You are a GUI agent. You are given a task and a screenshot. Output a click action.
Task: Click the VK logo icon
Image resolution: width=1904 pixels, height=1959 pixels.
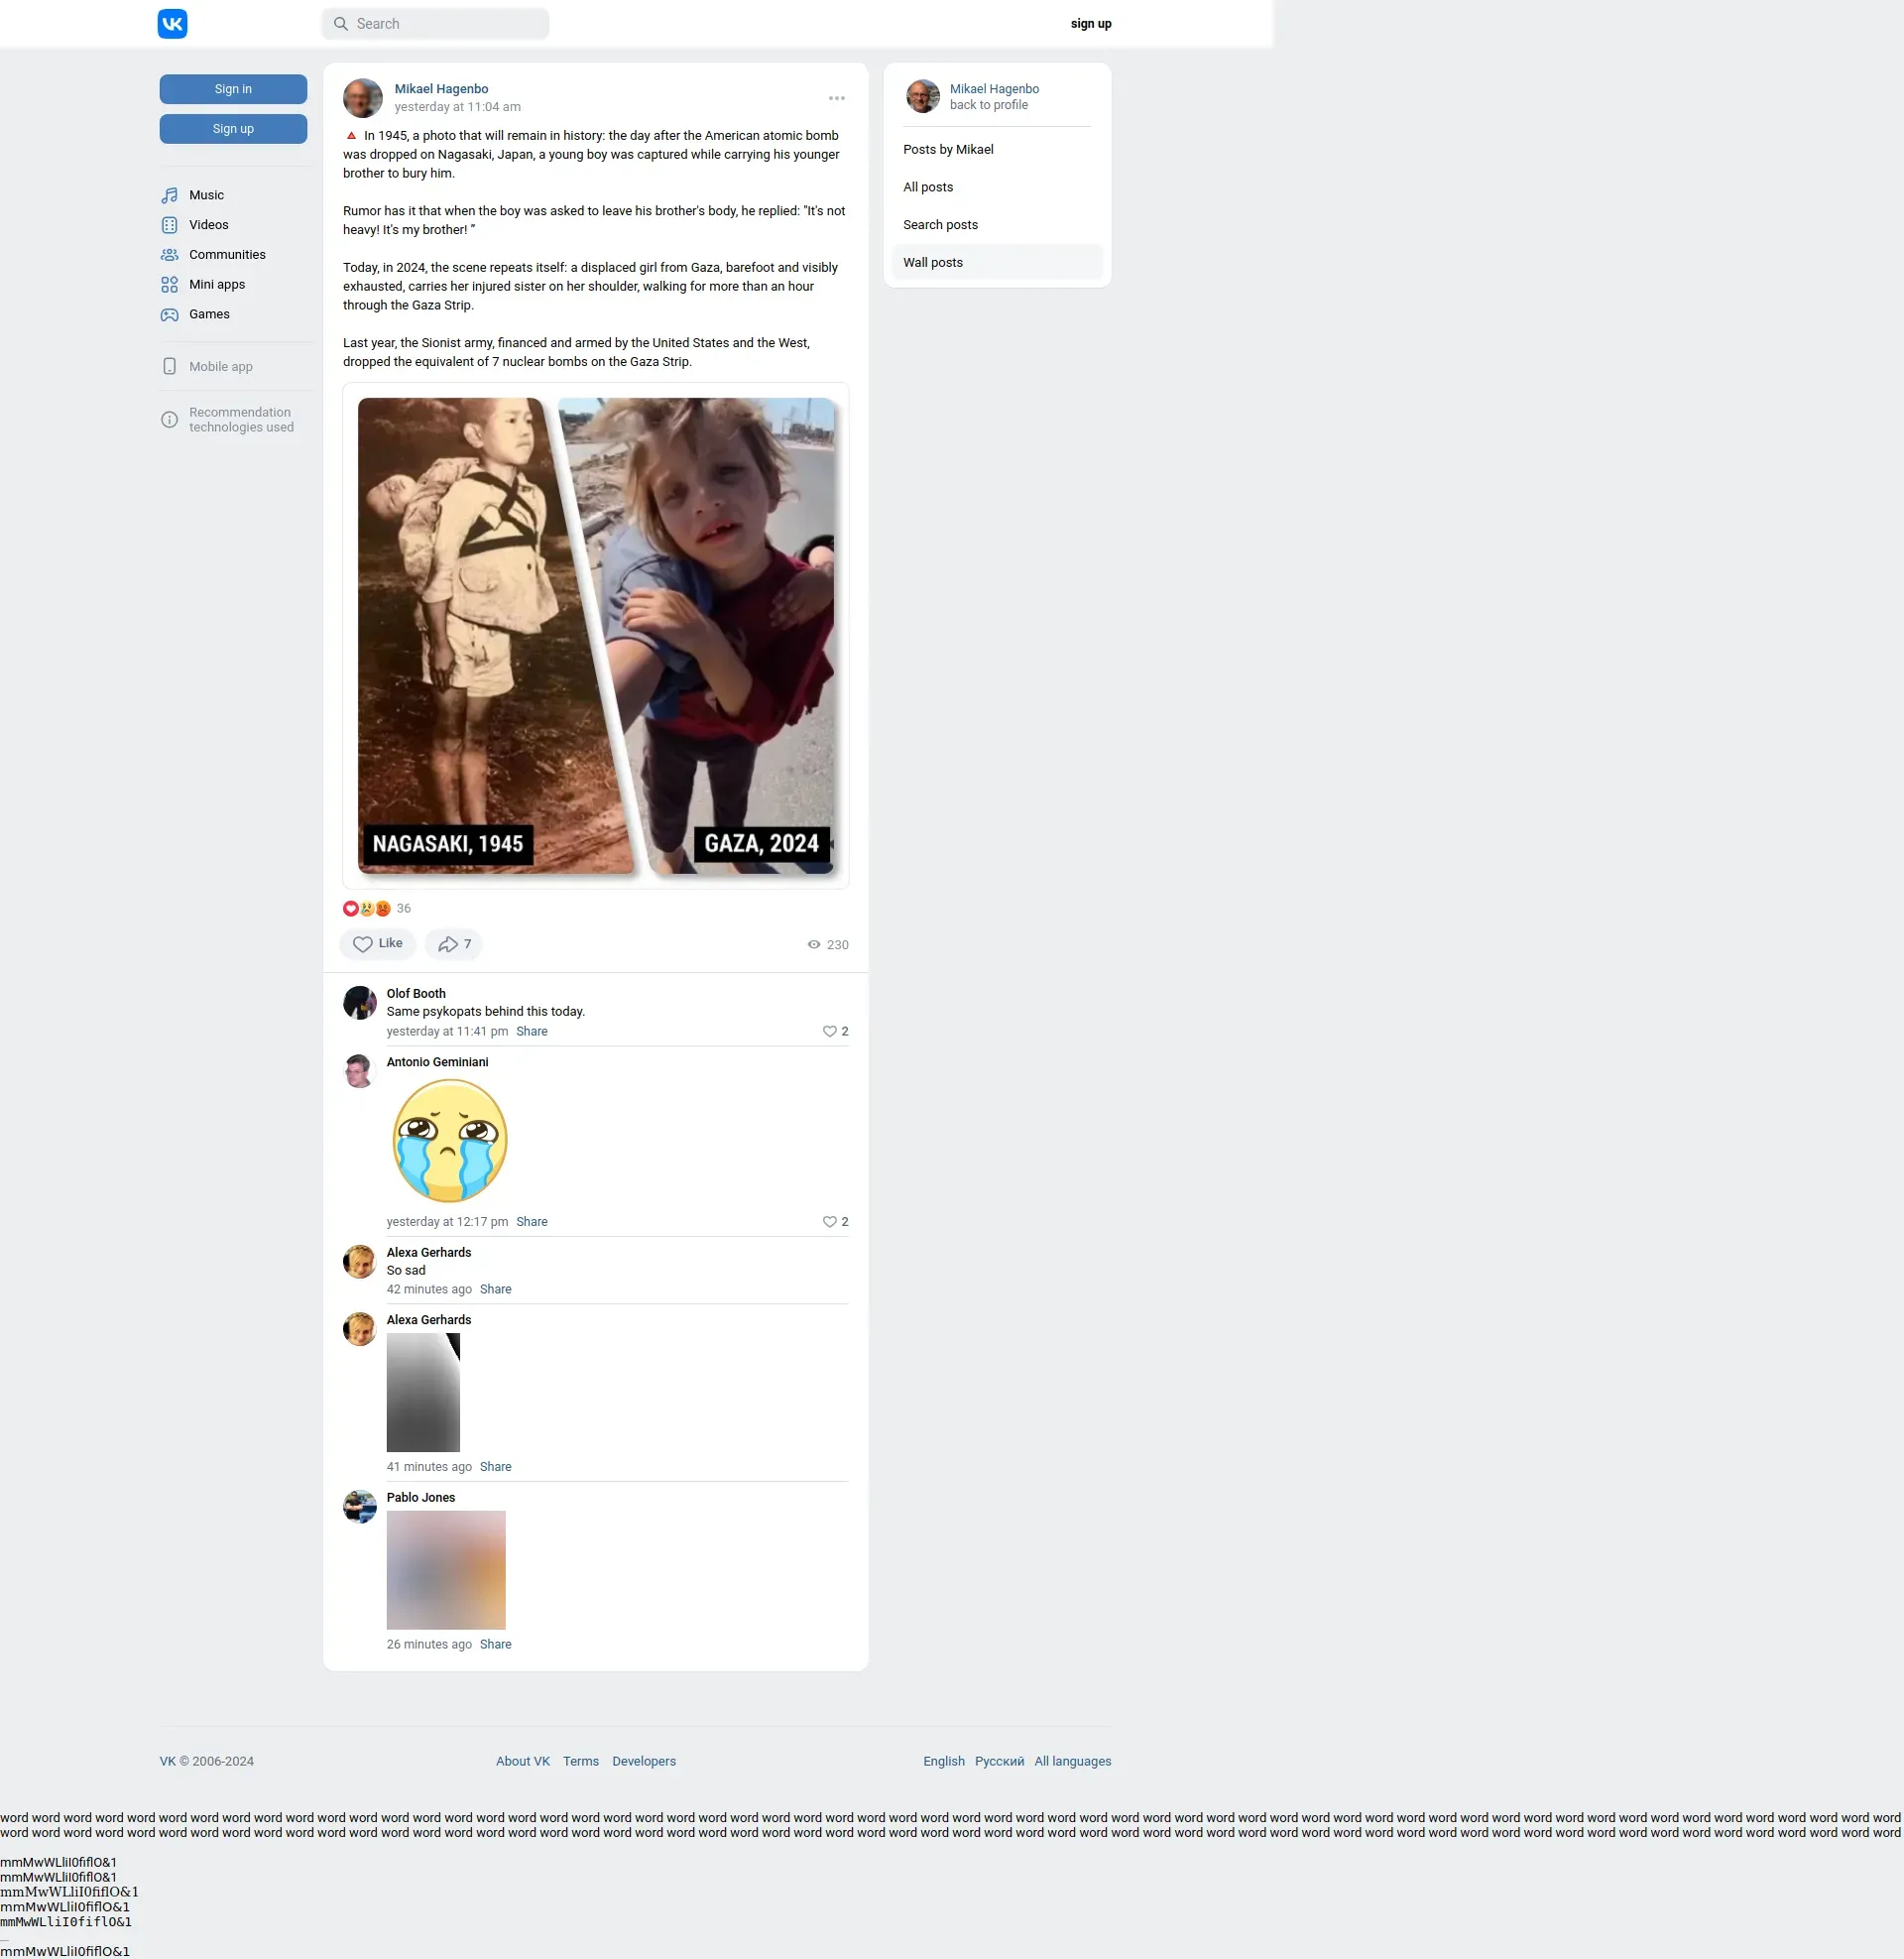tap(172, 24)
